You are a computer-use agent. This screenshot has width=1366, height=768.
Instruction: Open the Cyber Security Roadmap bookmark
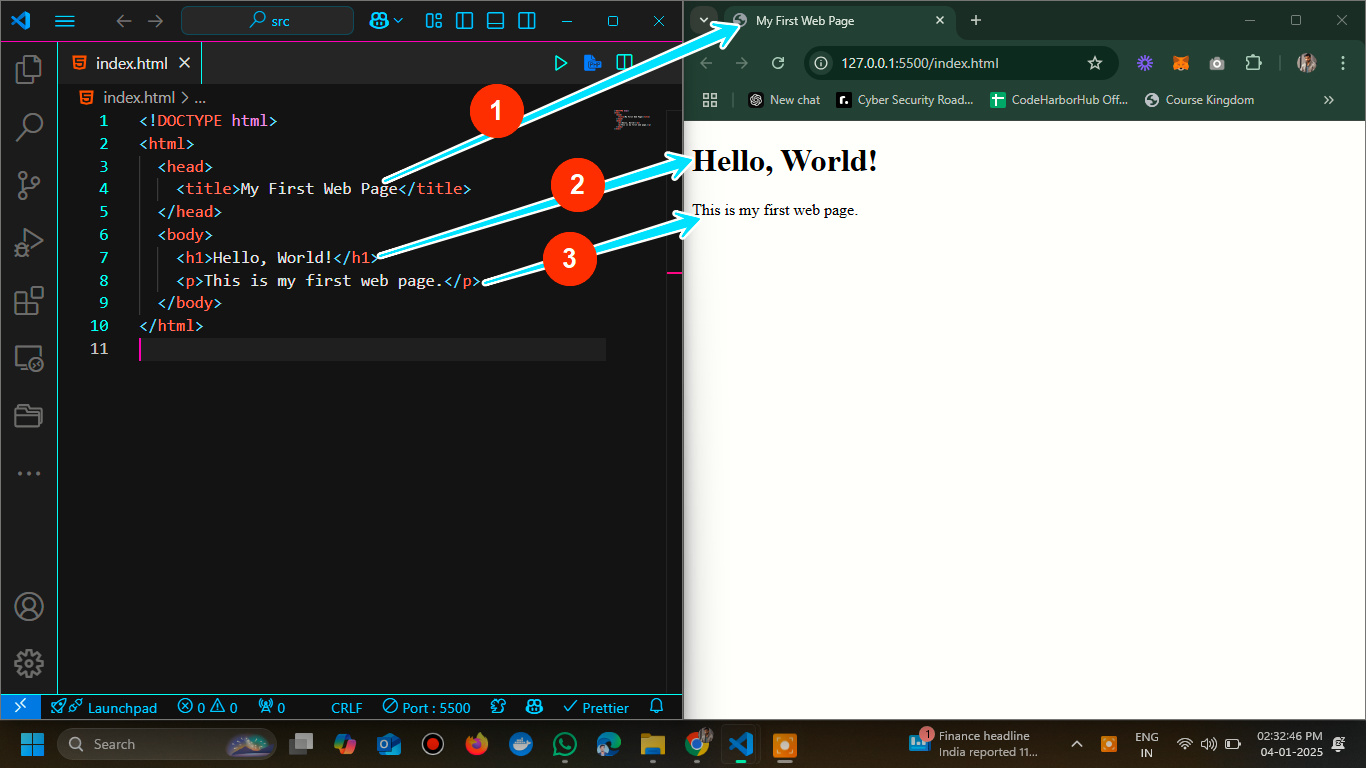click(x=905, y=100)
